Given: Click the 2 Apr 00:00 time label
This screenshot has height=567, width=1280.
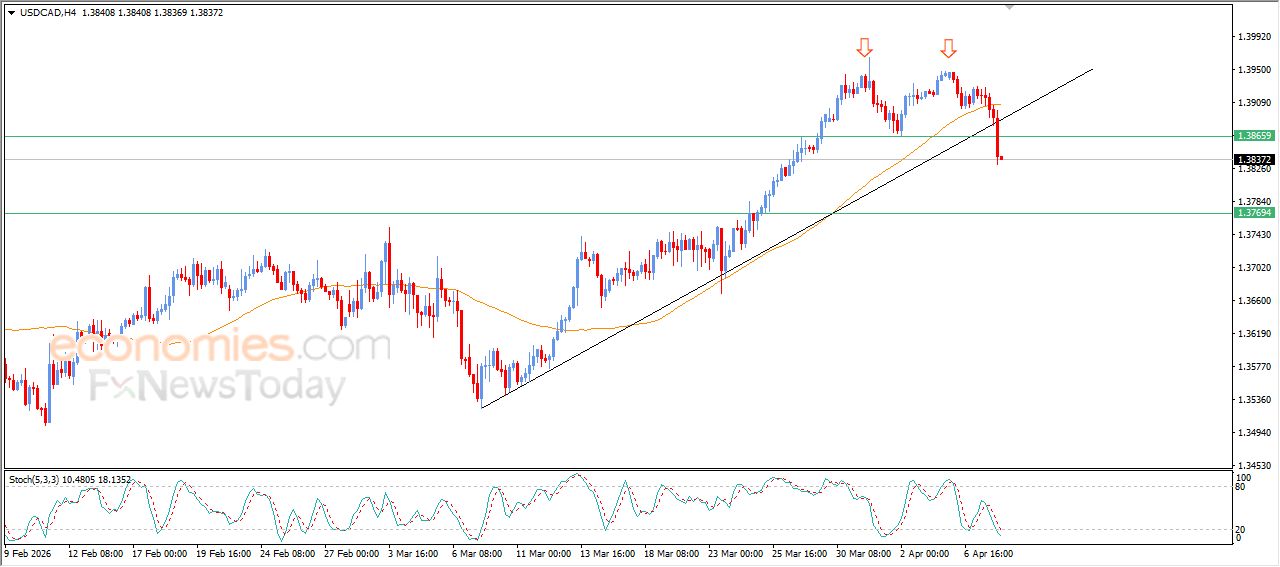Looking at the screenshot, I should point(925,552).
